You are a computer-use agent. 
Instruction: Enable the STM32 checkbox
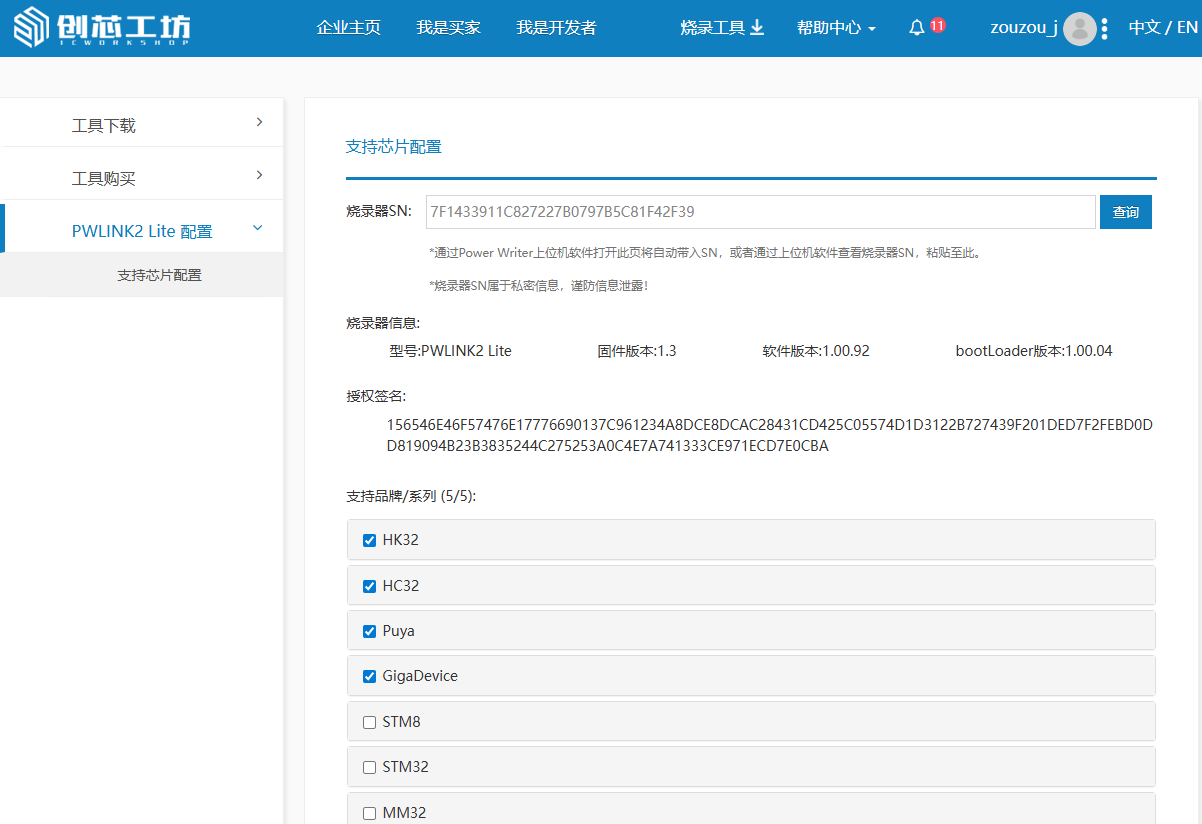pos(369,768)
